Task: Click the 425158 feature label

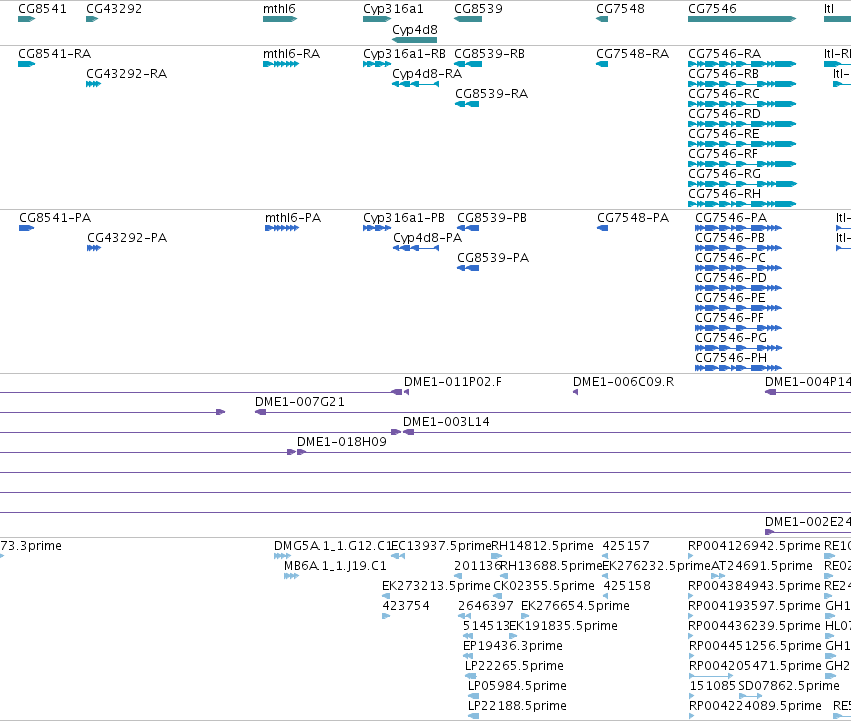Action: point(627,586)
